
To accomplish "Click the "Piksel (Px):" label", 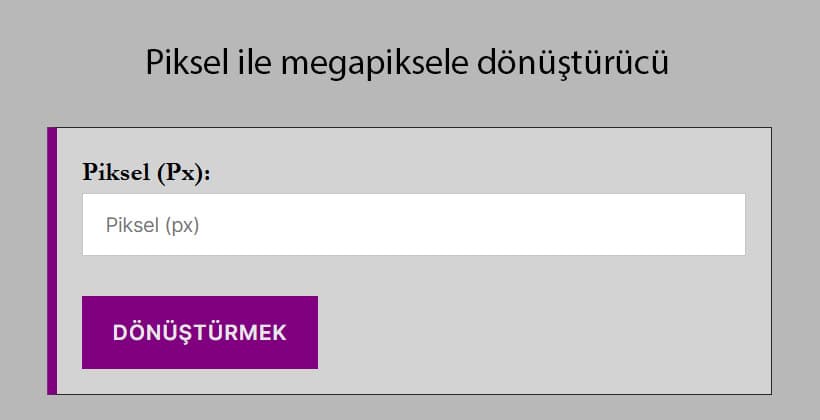I will 147,171.
